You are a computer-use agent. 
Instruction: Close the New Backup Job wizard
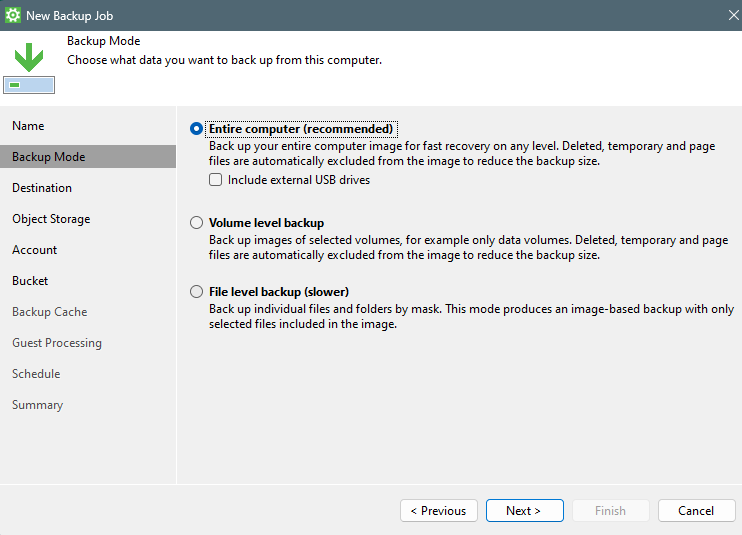coord(732,15)
